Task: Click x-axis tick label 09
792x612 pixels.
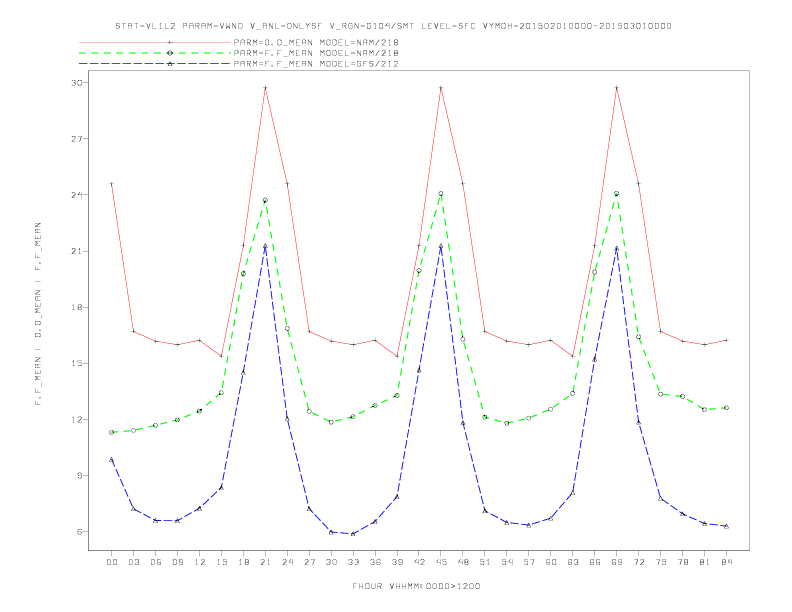Action: [177, 562]
